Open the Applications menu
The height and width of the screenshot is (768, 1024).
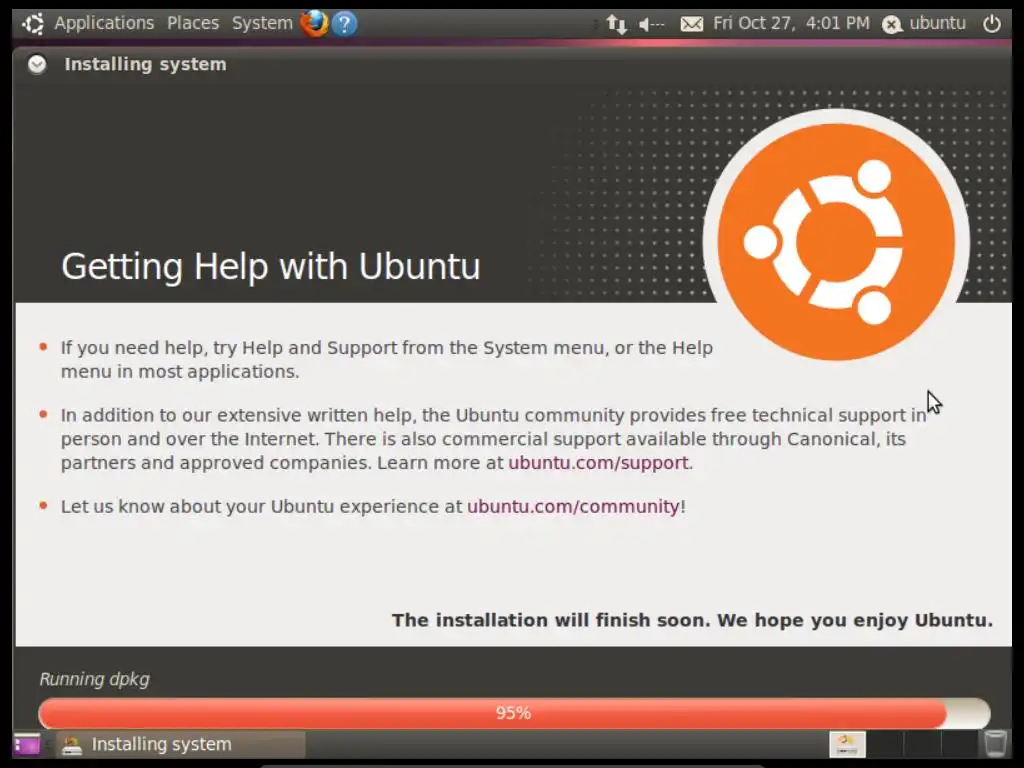click(104, 24)
